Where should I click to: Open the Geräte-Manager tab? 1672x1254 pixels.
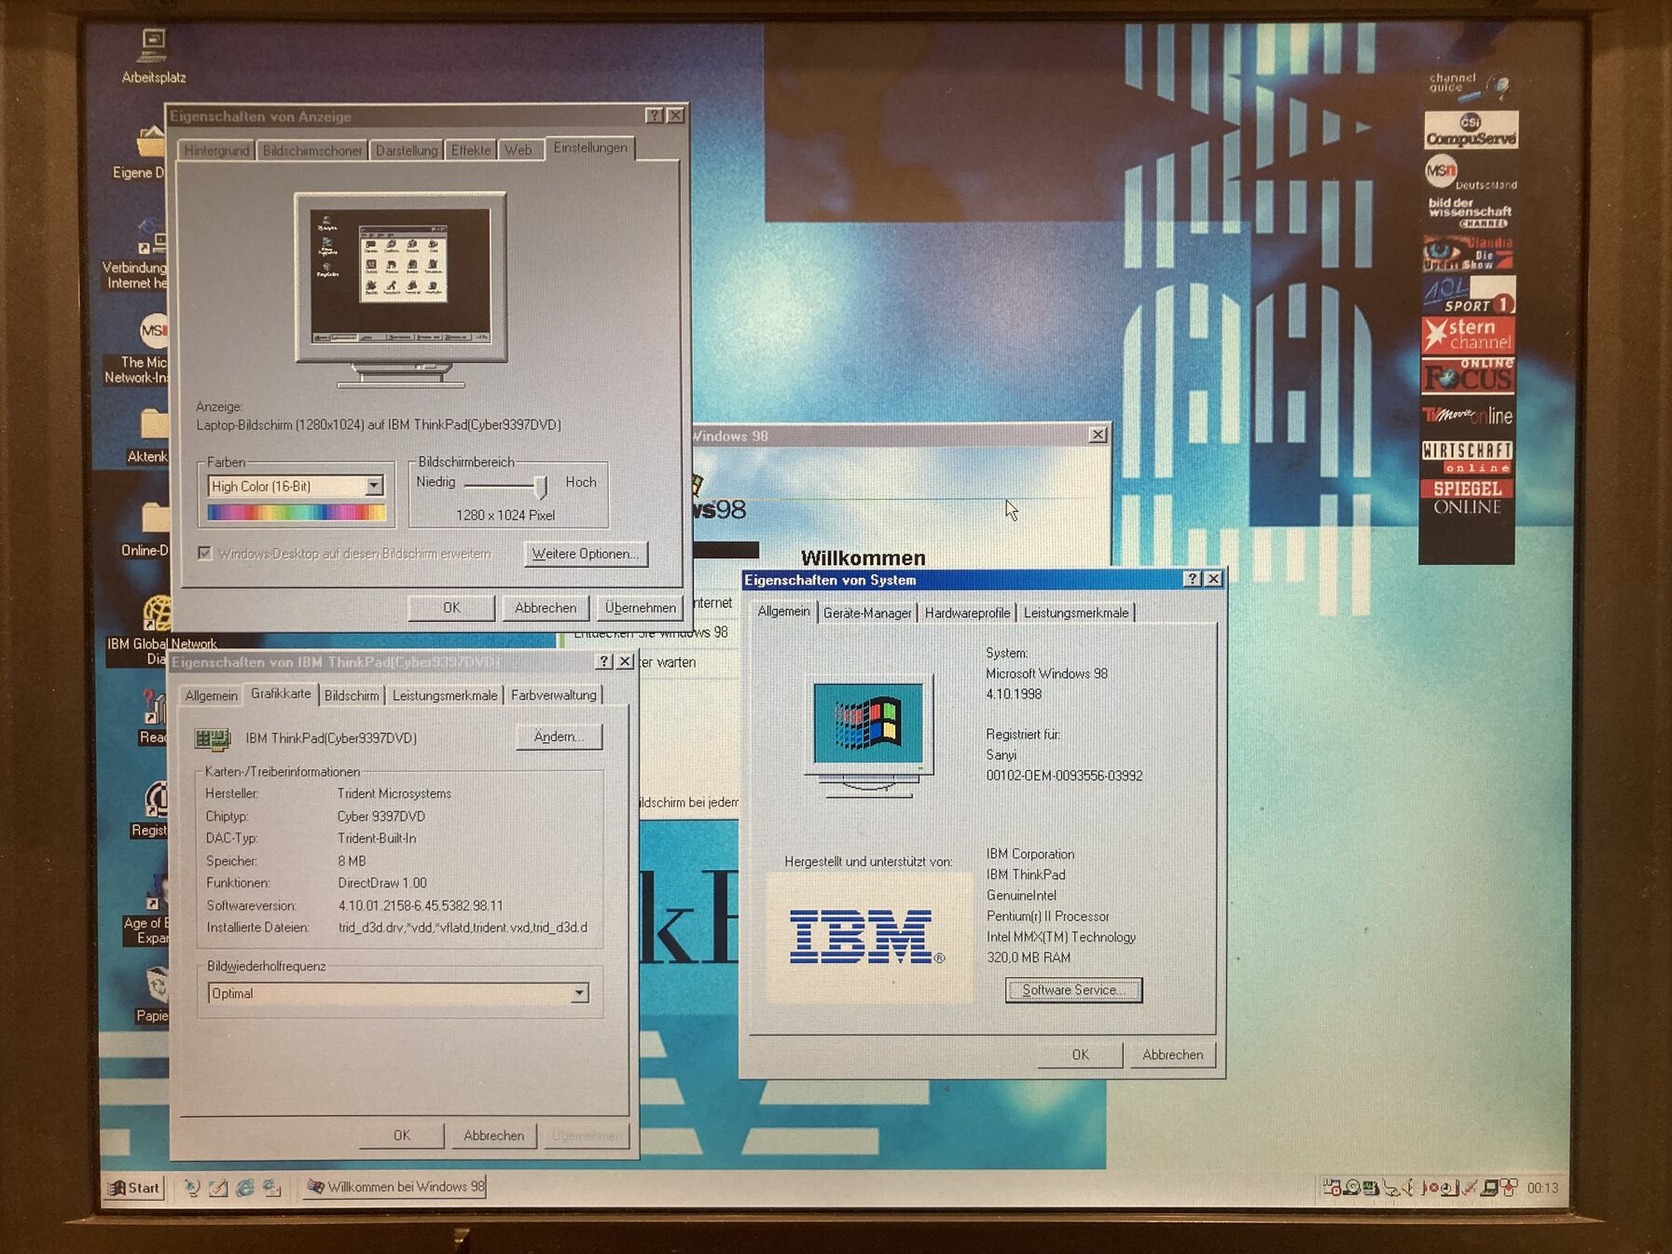[867, 613]
